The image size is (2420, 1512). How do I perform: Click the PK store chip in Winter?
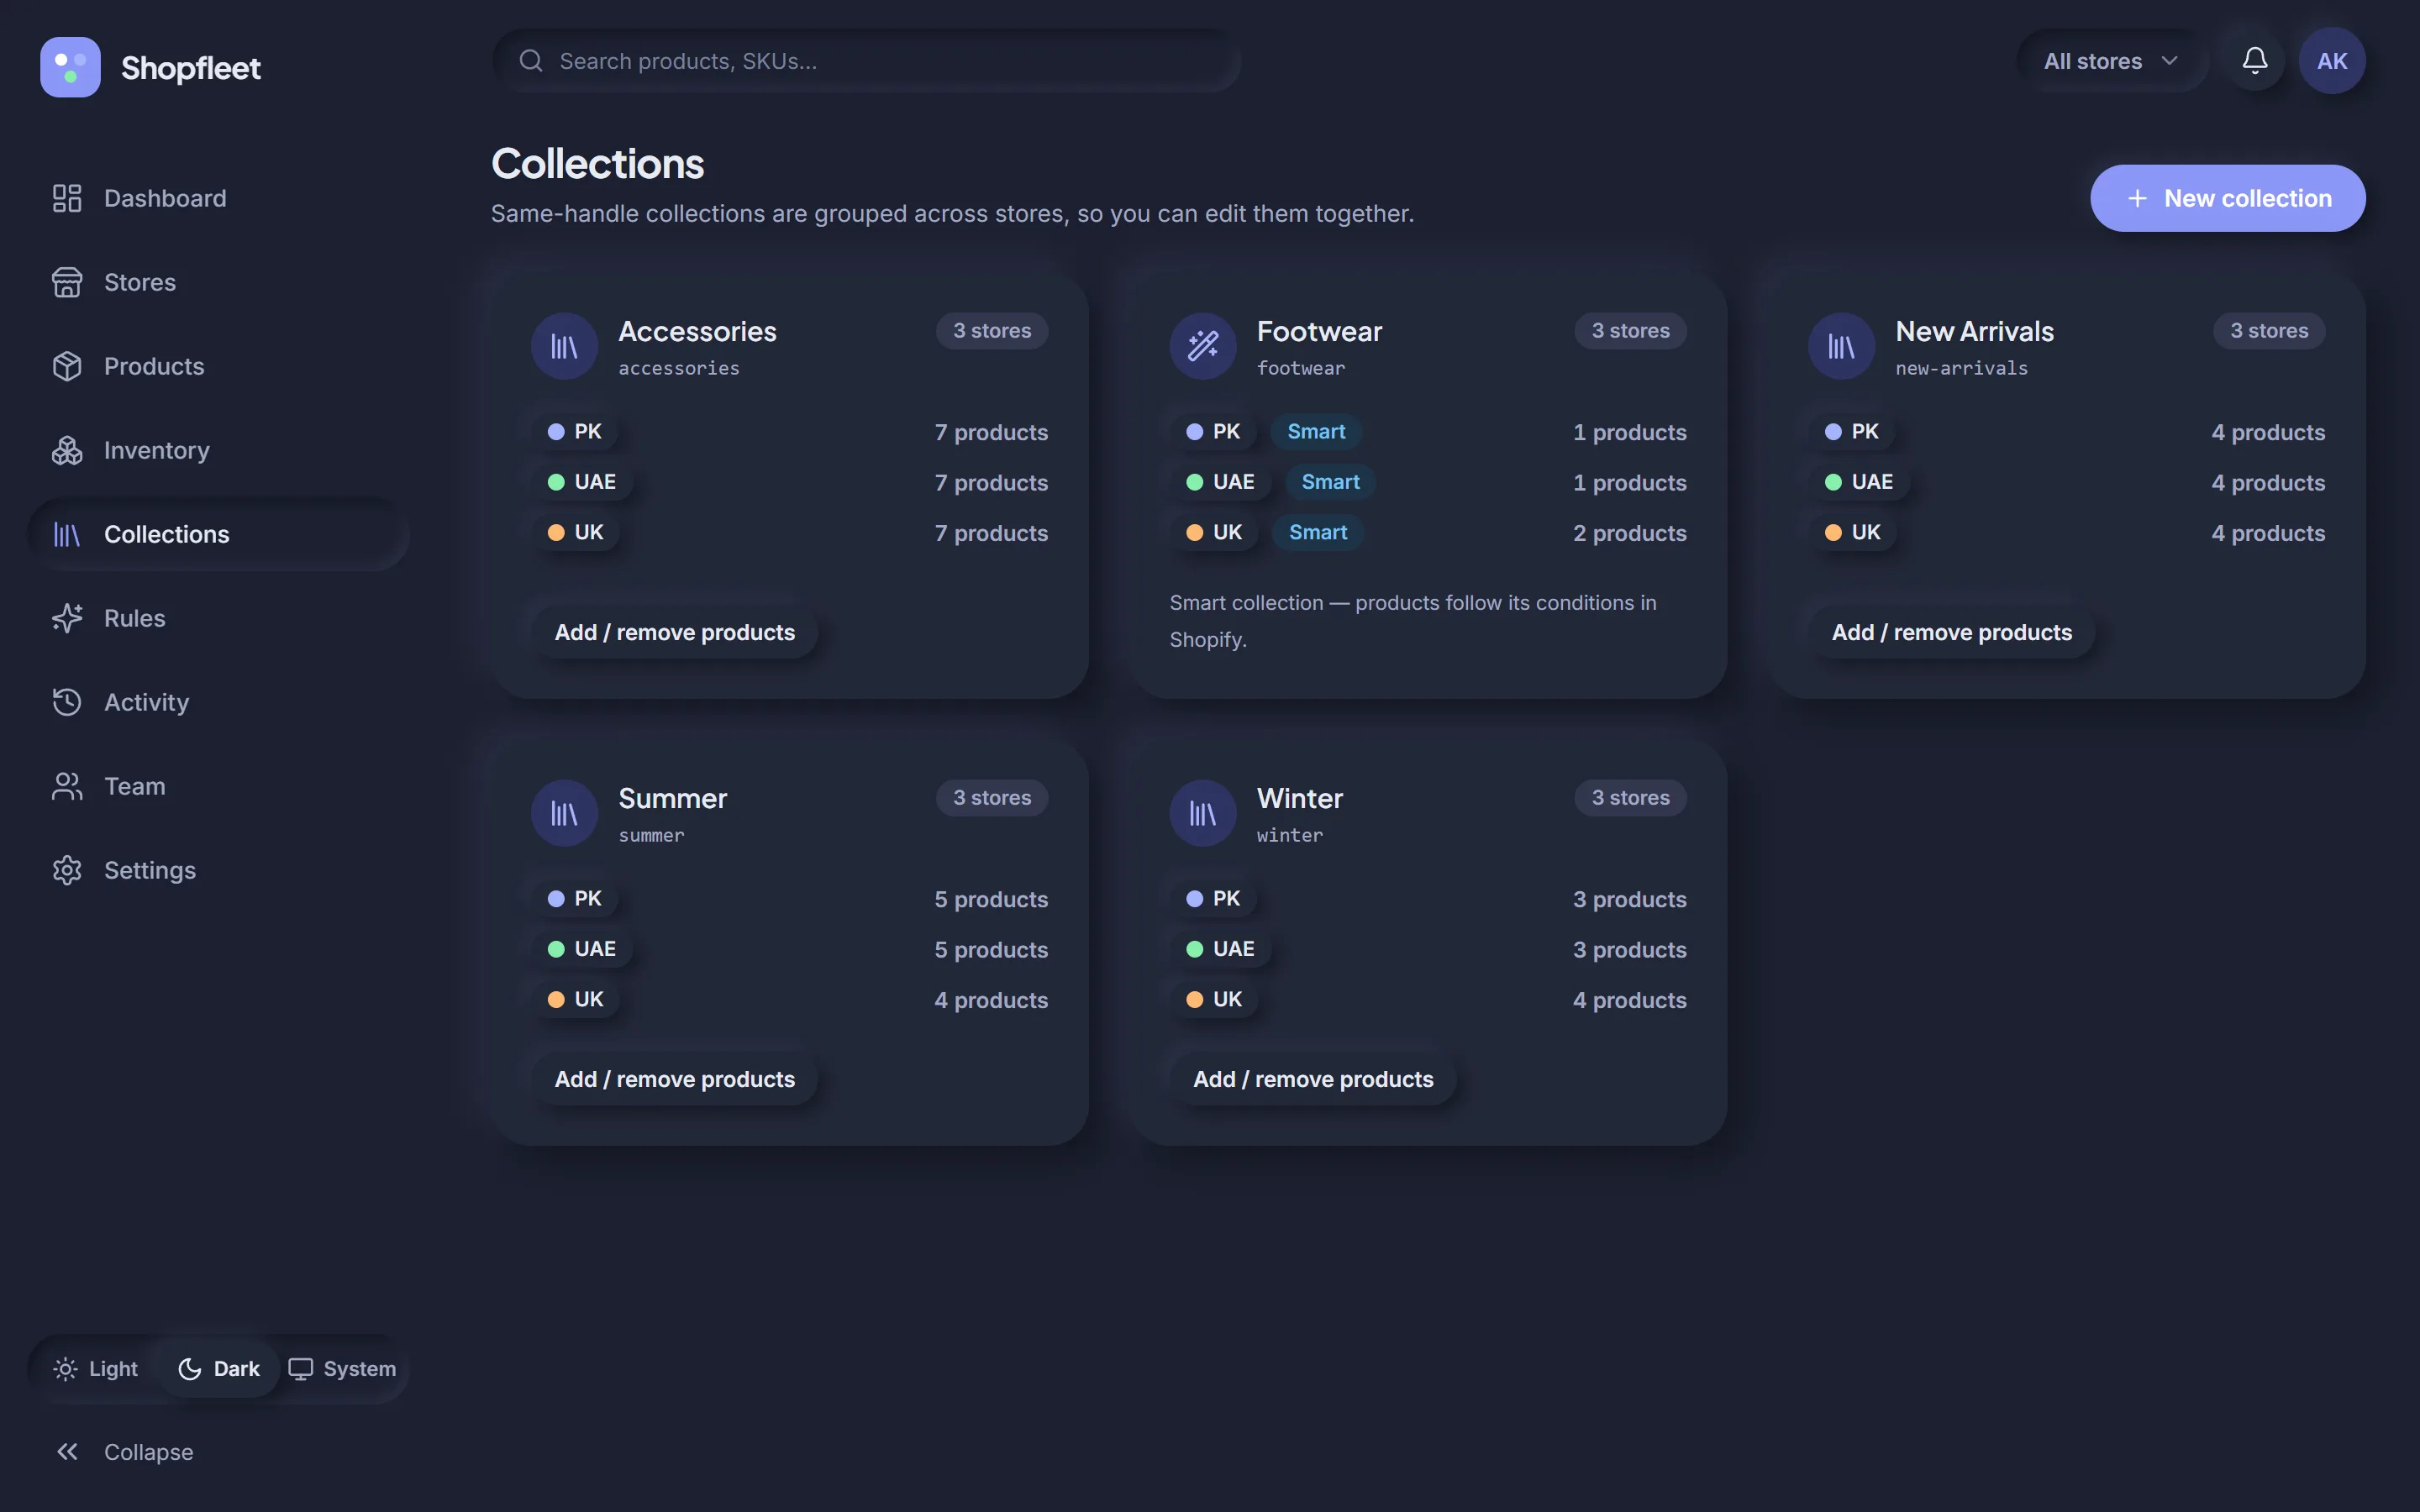tap(1214, 899)
